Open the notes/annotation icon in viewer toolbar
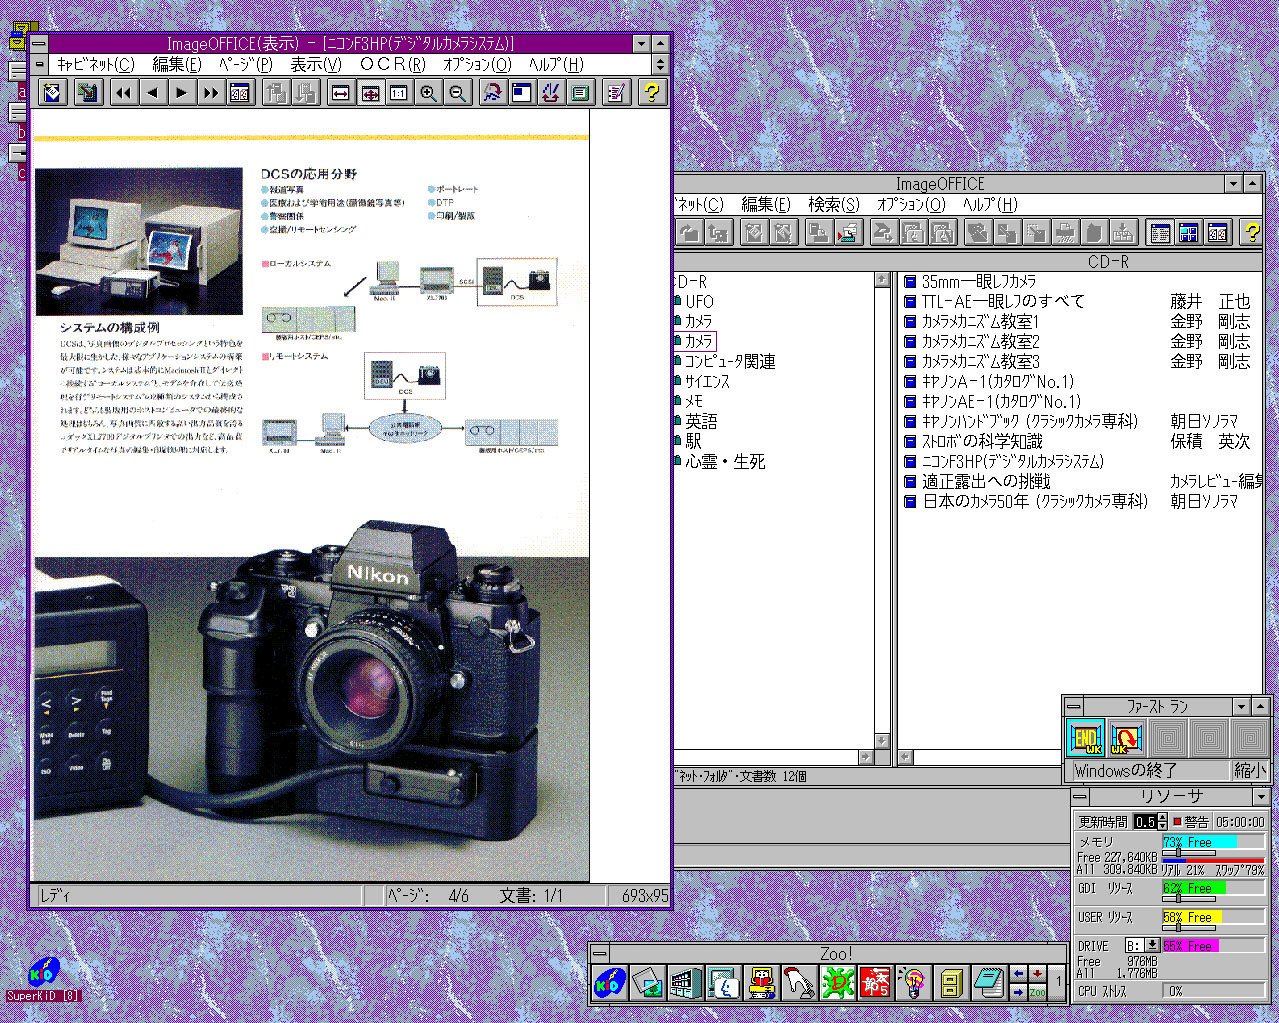The image size is (1279, 1023). 617,93
